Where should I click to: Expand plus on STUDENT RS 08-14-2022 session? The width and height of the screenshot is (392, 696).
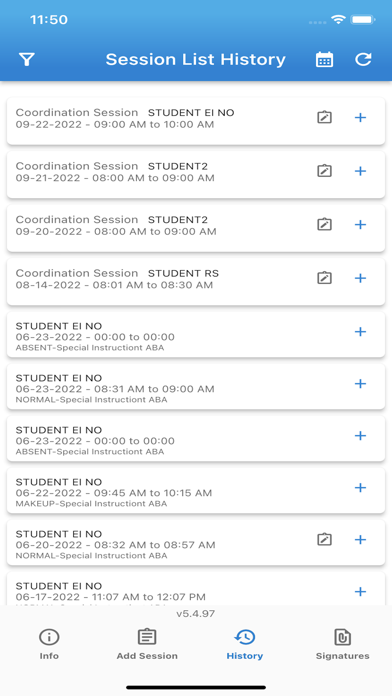(x=360, y=278)
